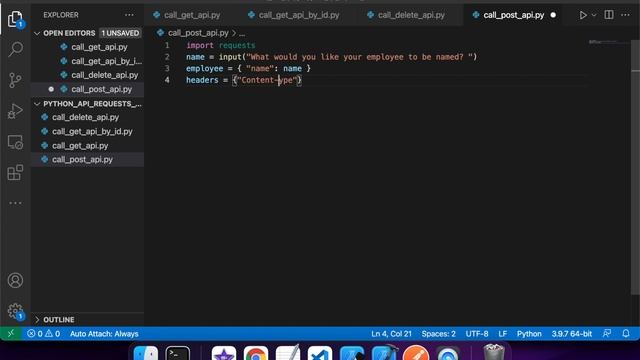Open the editor more actions menu

click(x=625, y=15)
